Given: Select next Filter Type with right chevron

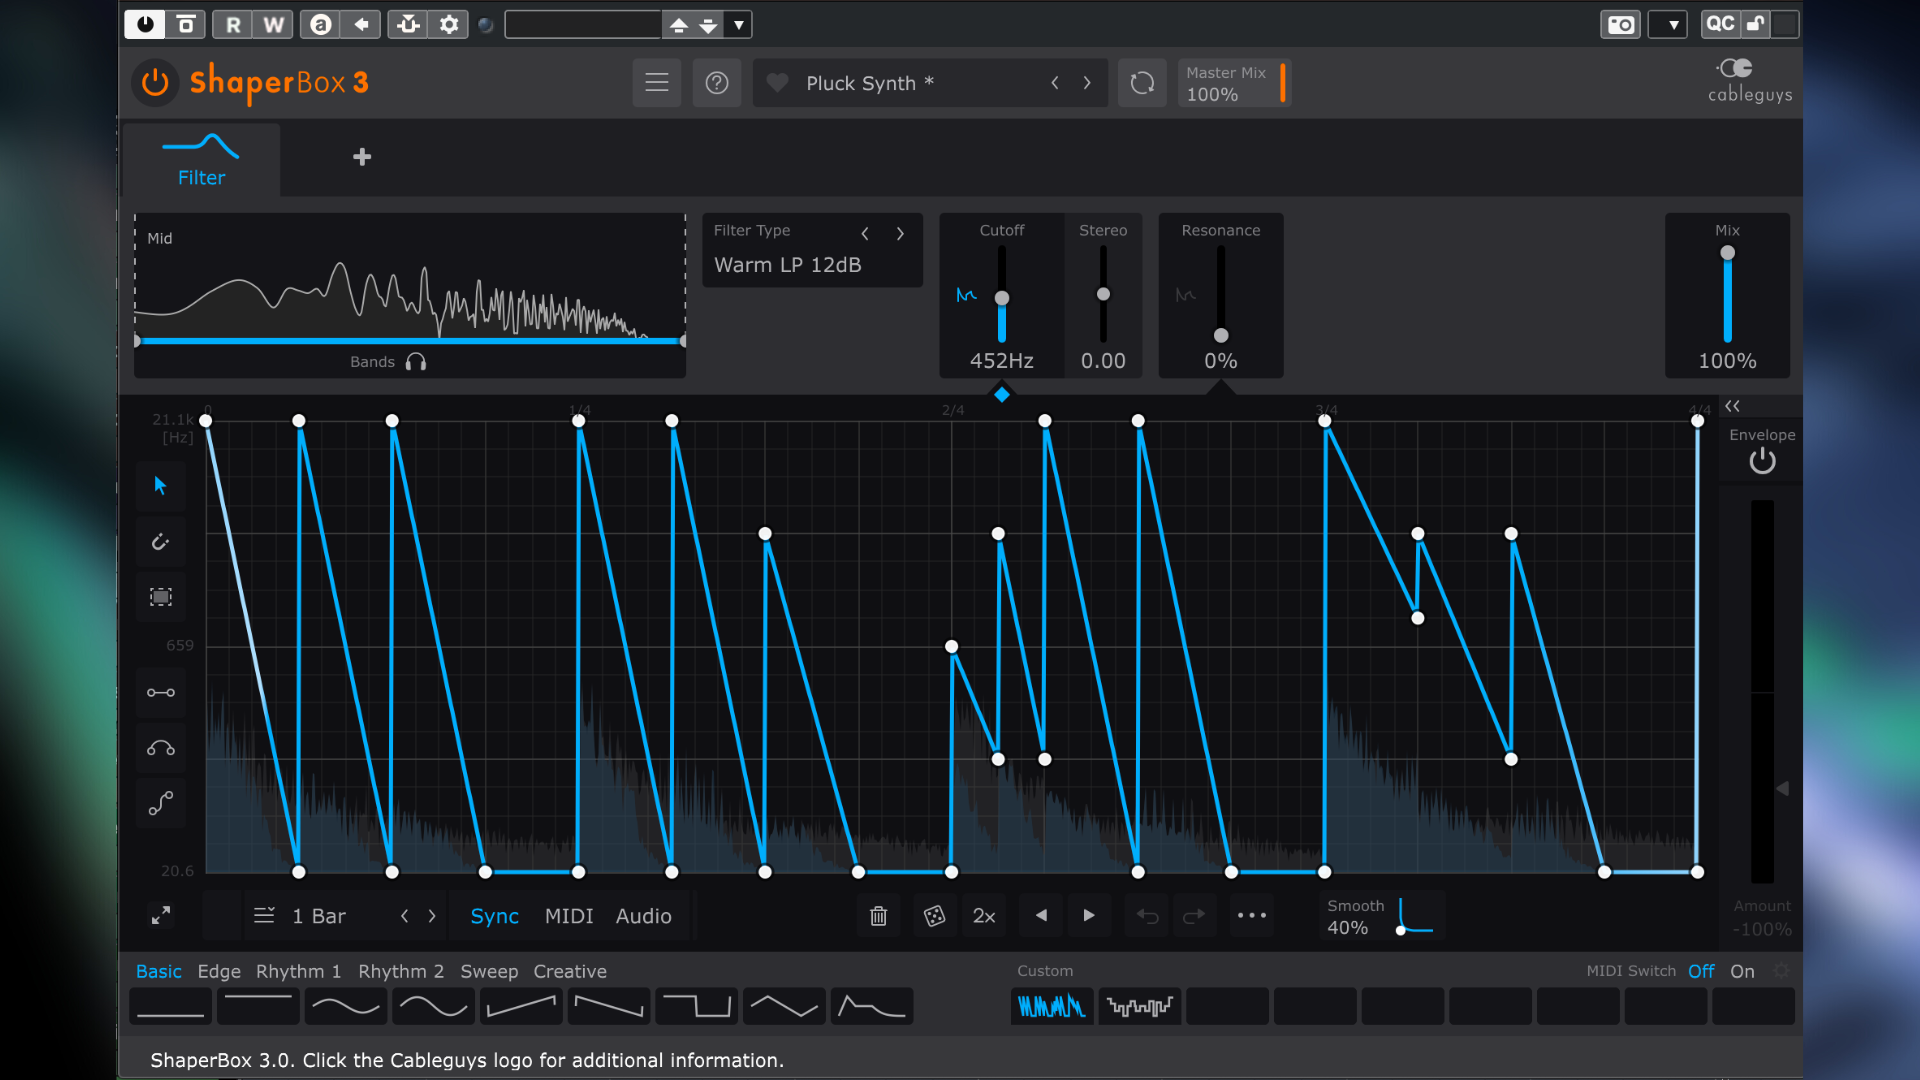Looking at the screenshot, I should coord(900,233).
